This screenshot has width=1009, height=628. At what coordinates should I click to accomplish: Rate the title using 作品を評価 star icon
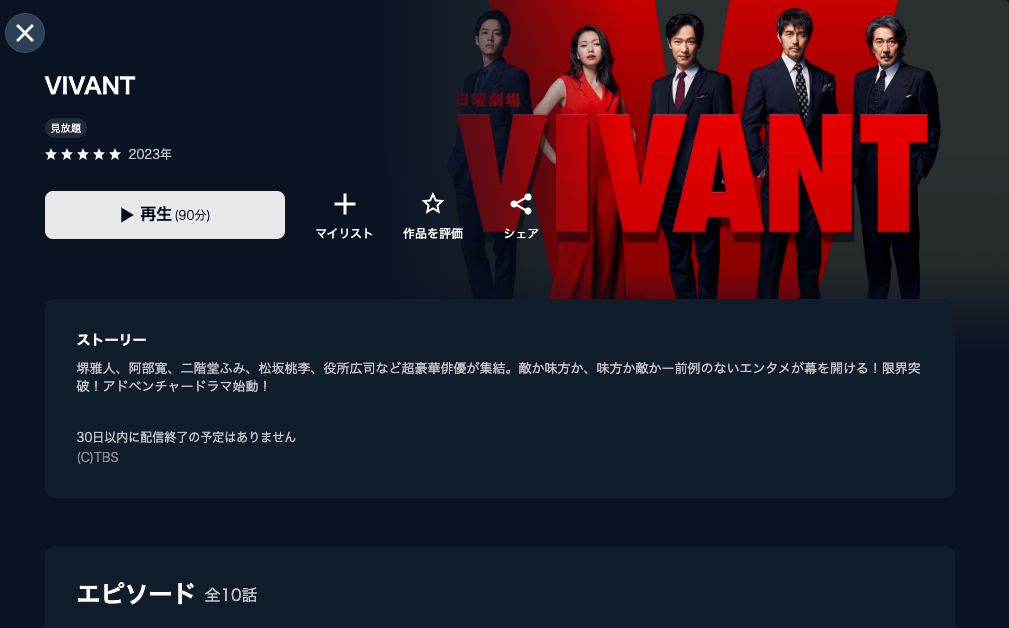(432, 204)
